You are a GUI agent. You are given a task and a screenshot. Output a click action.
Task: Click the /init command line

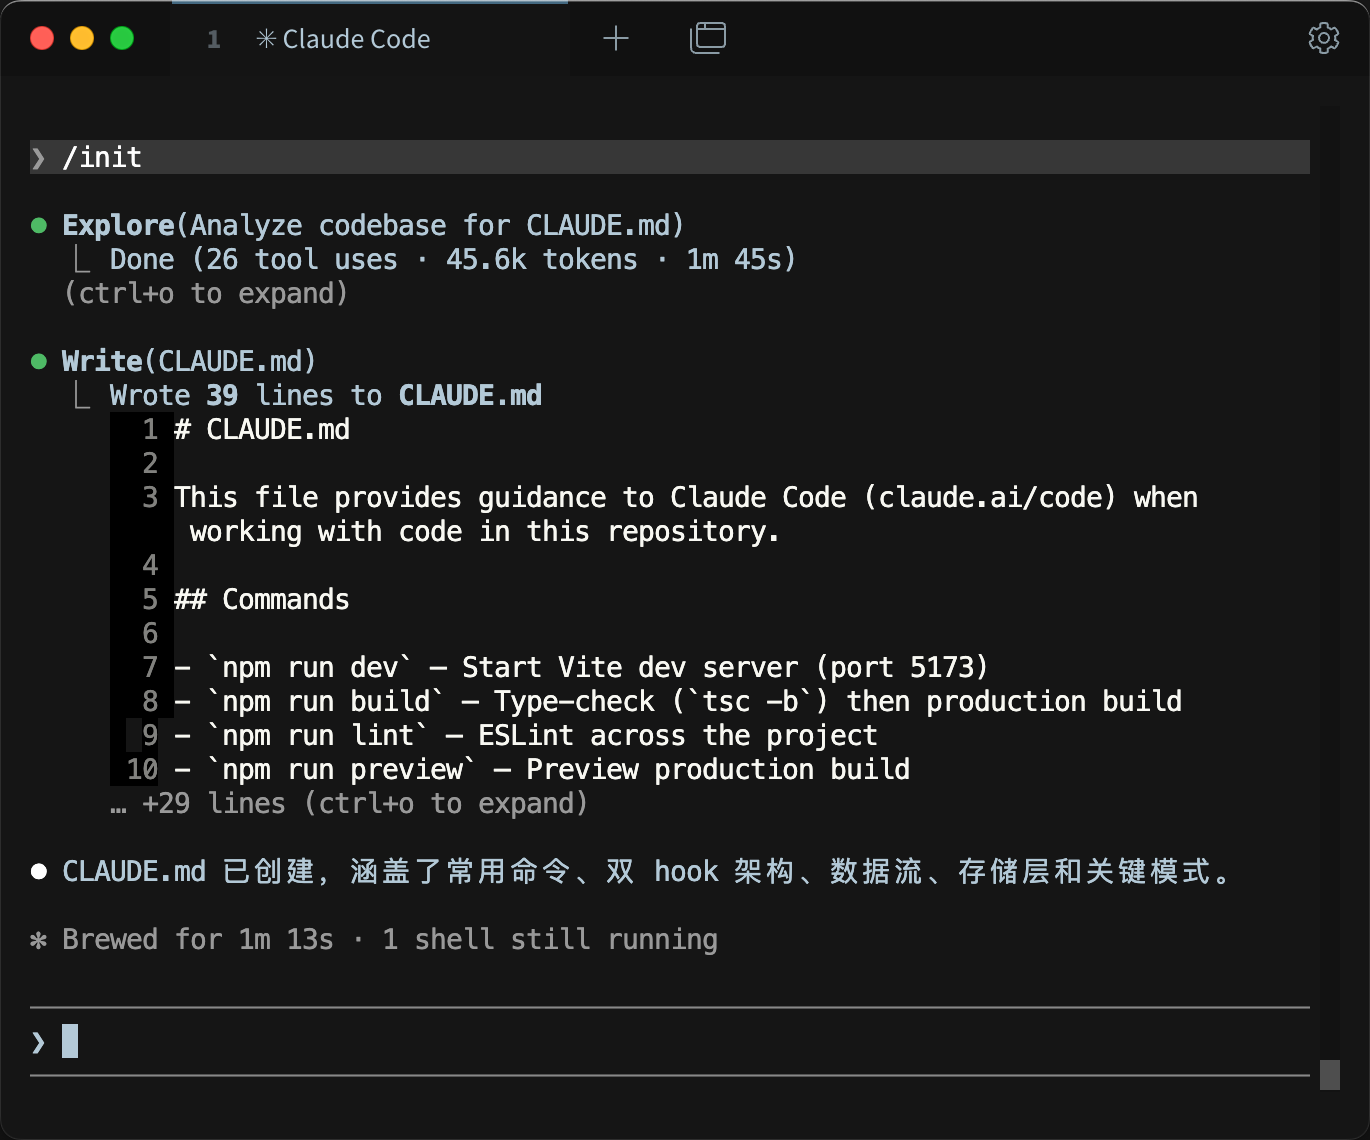pyautogui.click(x=670, y=157)
